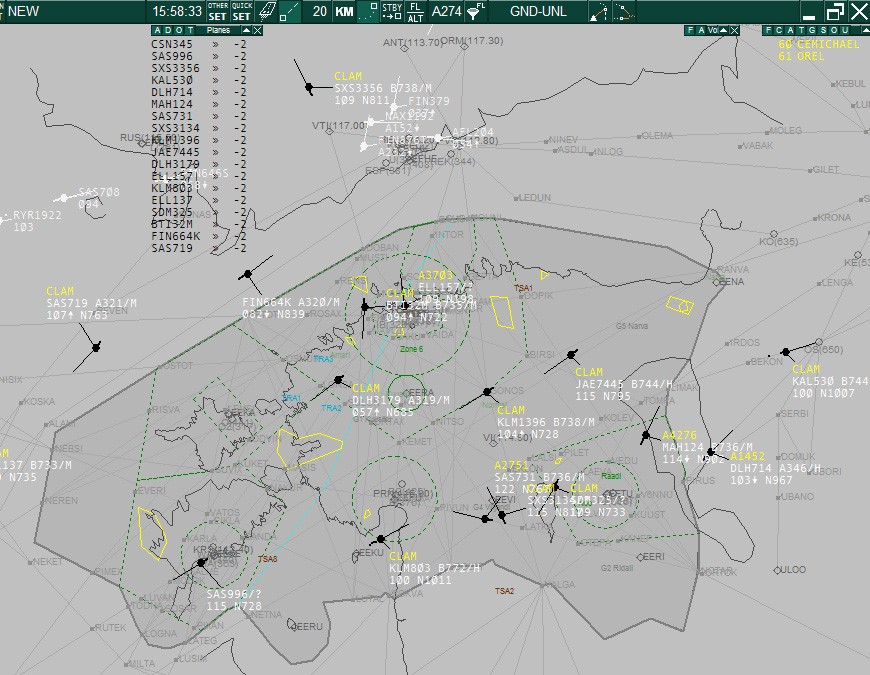
Task: Toggle the F button in voice panel
Action: [x=690, y=31]
